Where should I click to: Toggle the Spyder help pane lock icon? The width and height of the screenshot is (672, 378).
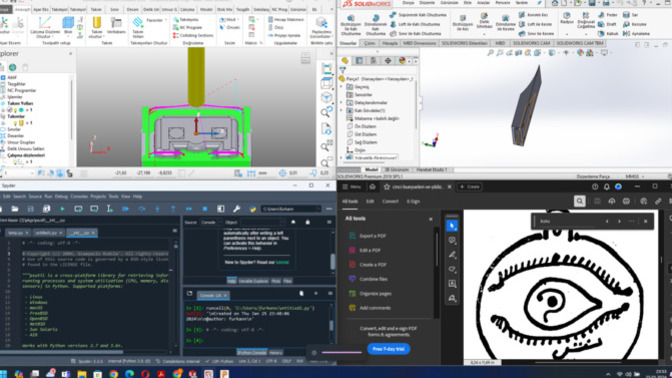point(308,222)
